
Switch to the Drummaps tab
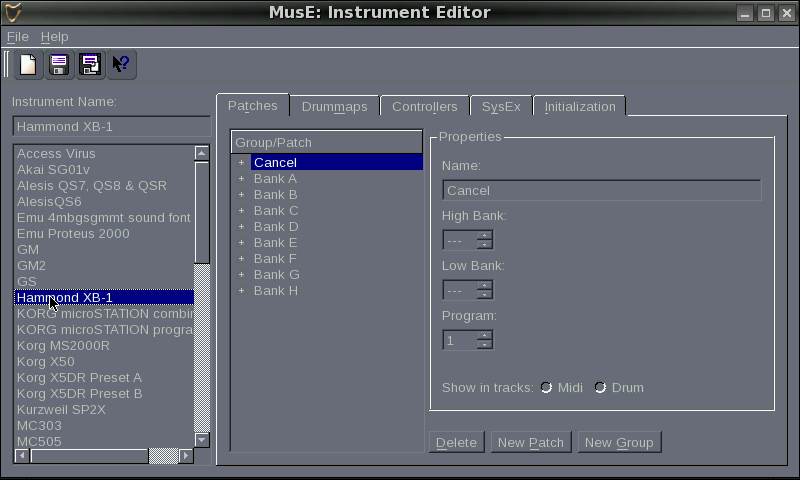(334, 107)
